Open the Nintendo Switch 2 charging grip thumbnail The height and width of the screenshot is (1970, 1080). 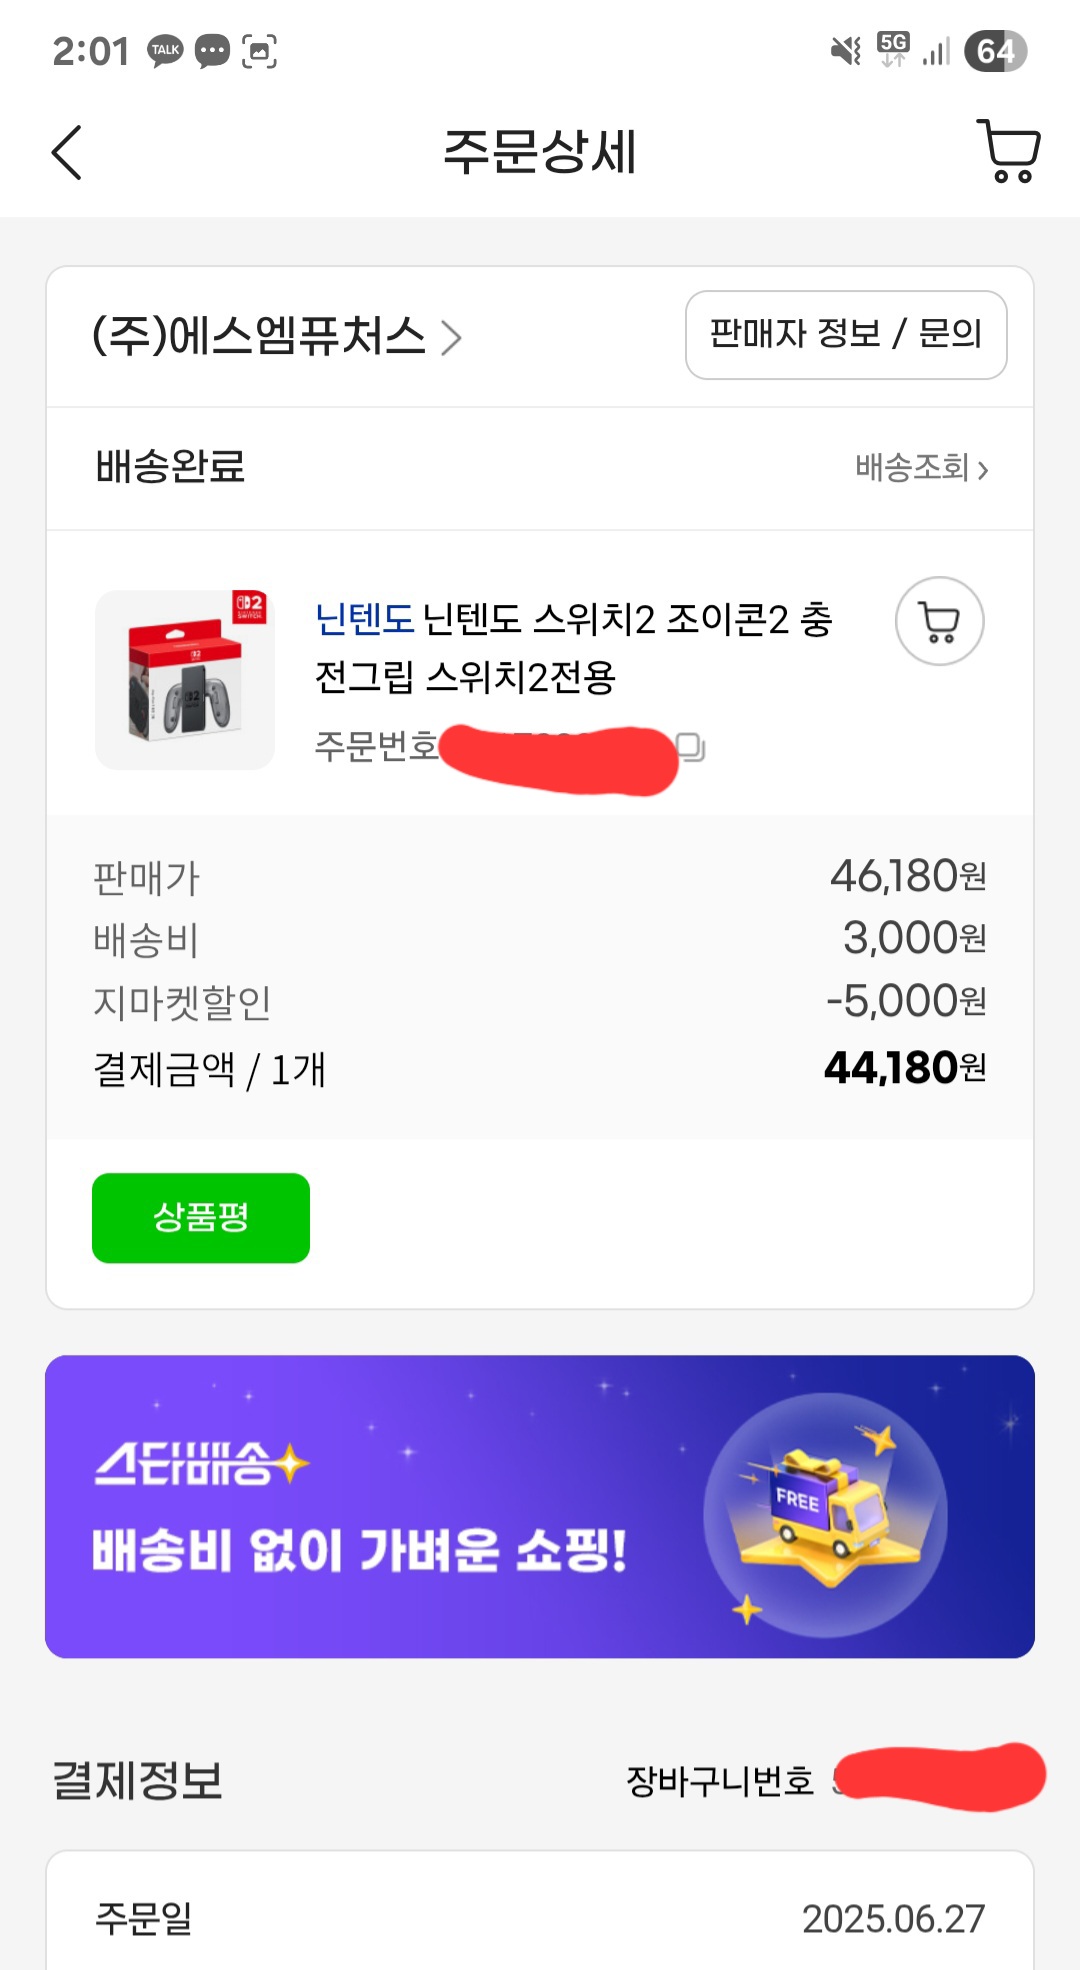pyautogui.click(x=185, y=680)
